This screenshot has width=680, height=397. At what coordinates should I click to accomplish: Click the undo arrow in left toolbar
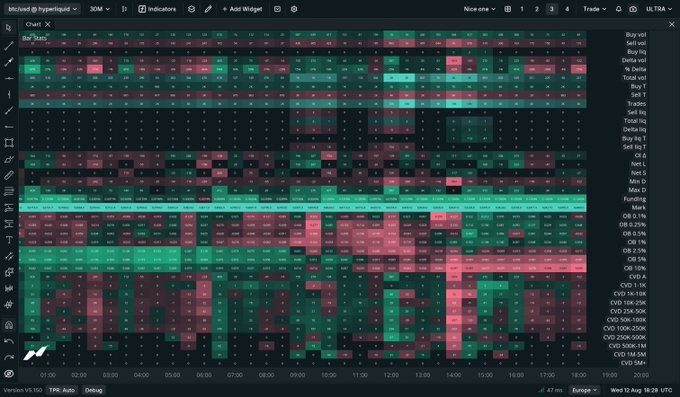click(x=9, y=341)
